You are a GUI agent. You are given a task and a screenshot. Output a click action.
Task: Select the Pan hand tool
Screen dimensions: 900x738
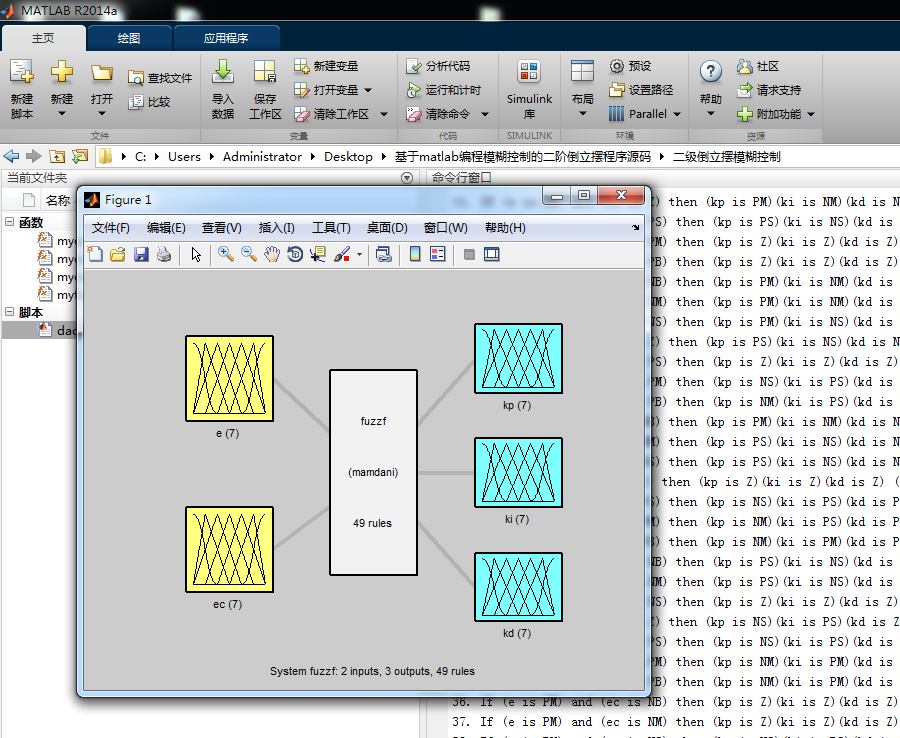coord(272,254)
